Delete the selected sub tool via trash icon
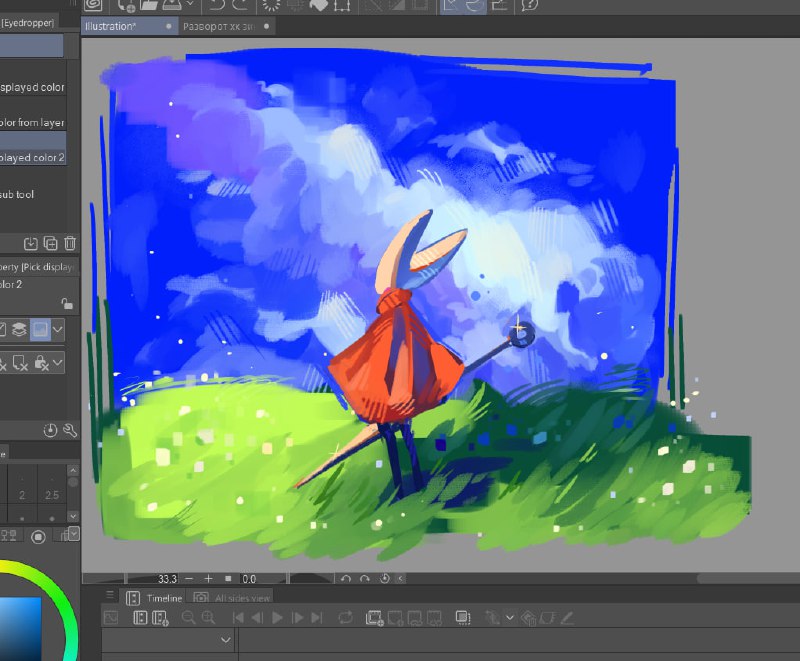Image resolution: width=800 pixels, height=661 pixels. [x=70, y=243]
